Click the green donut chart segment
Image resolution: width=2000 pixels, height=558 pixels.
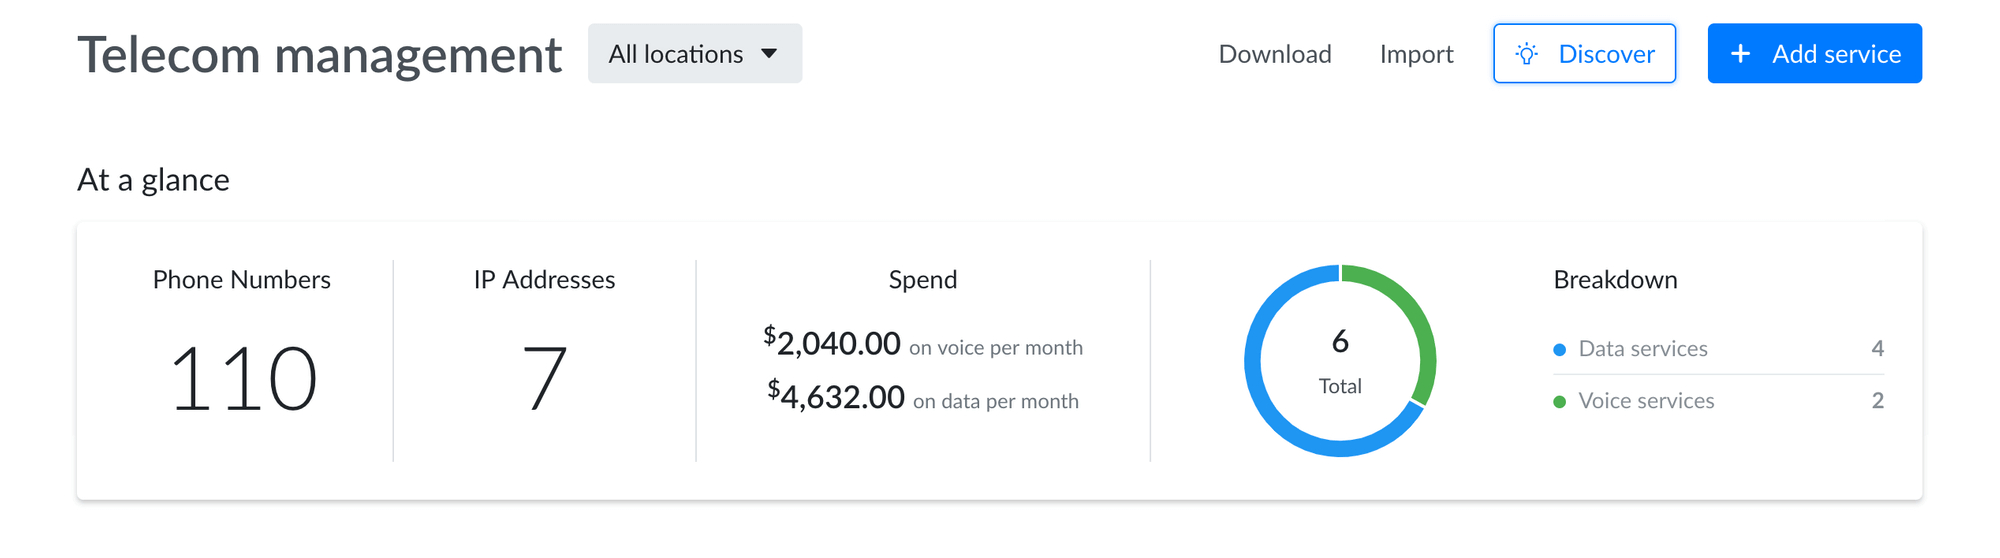(x=1416, y=318)
